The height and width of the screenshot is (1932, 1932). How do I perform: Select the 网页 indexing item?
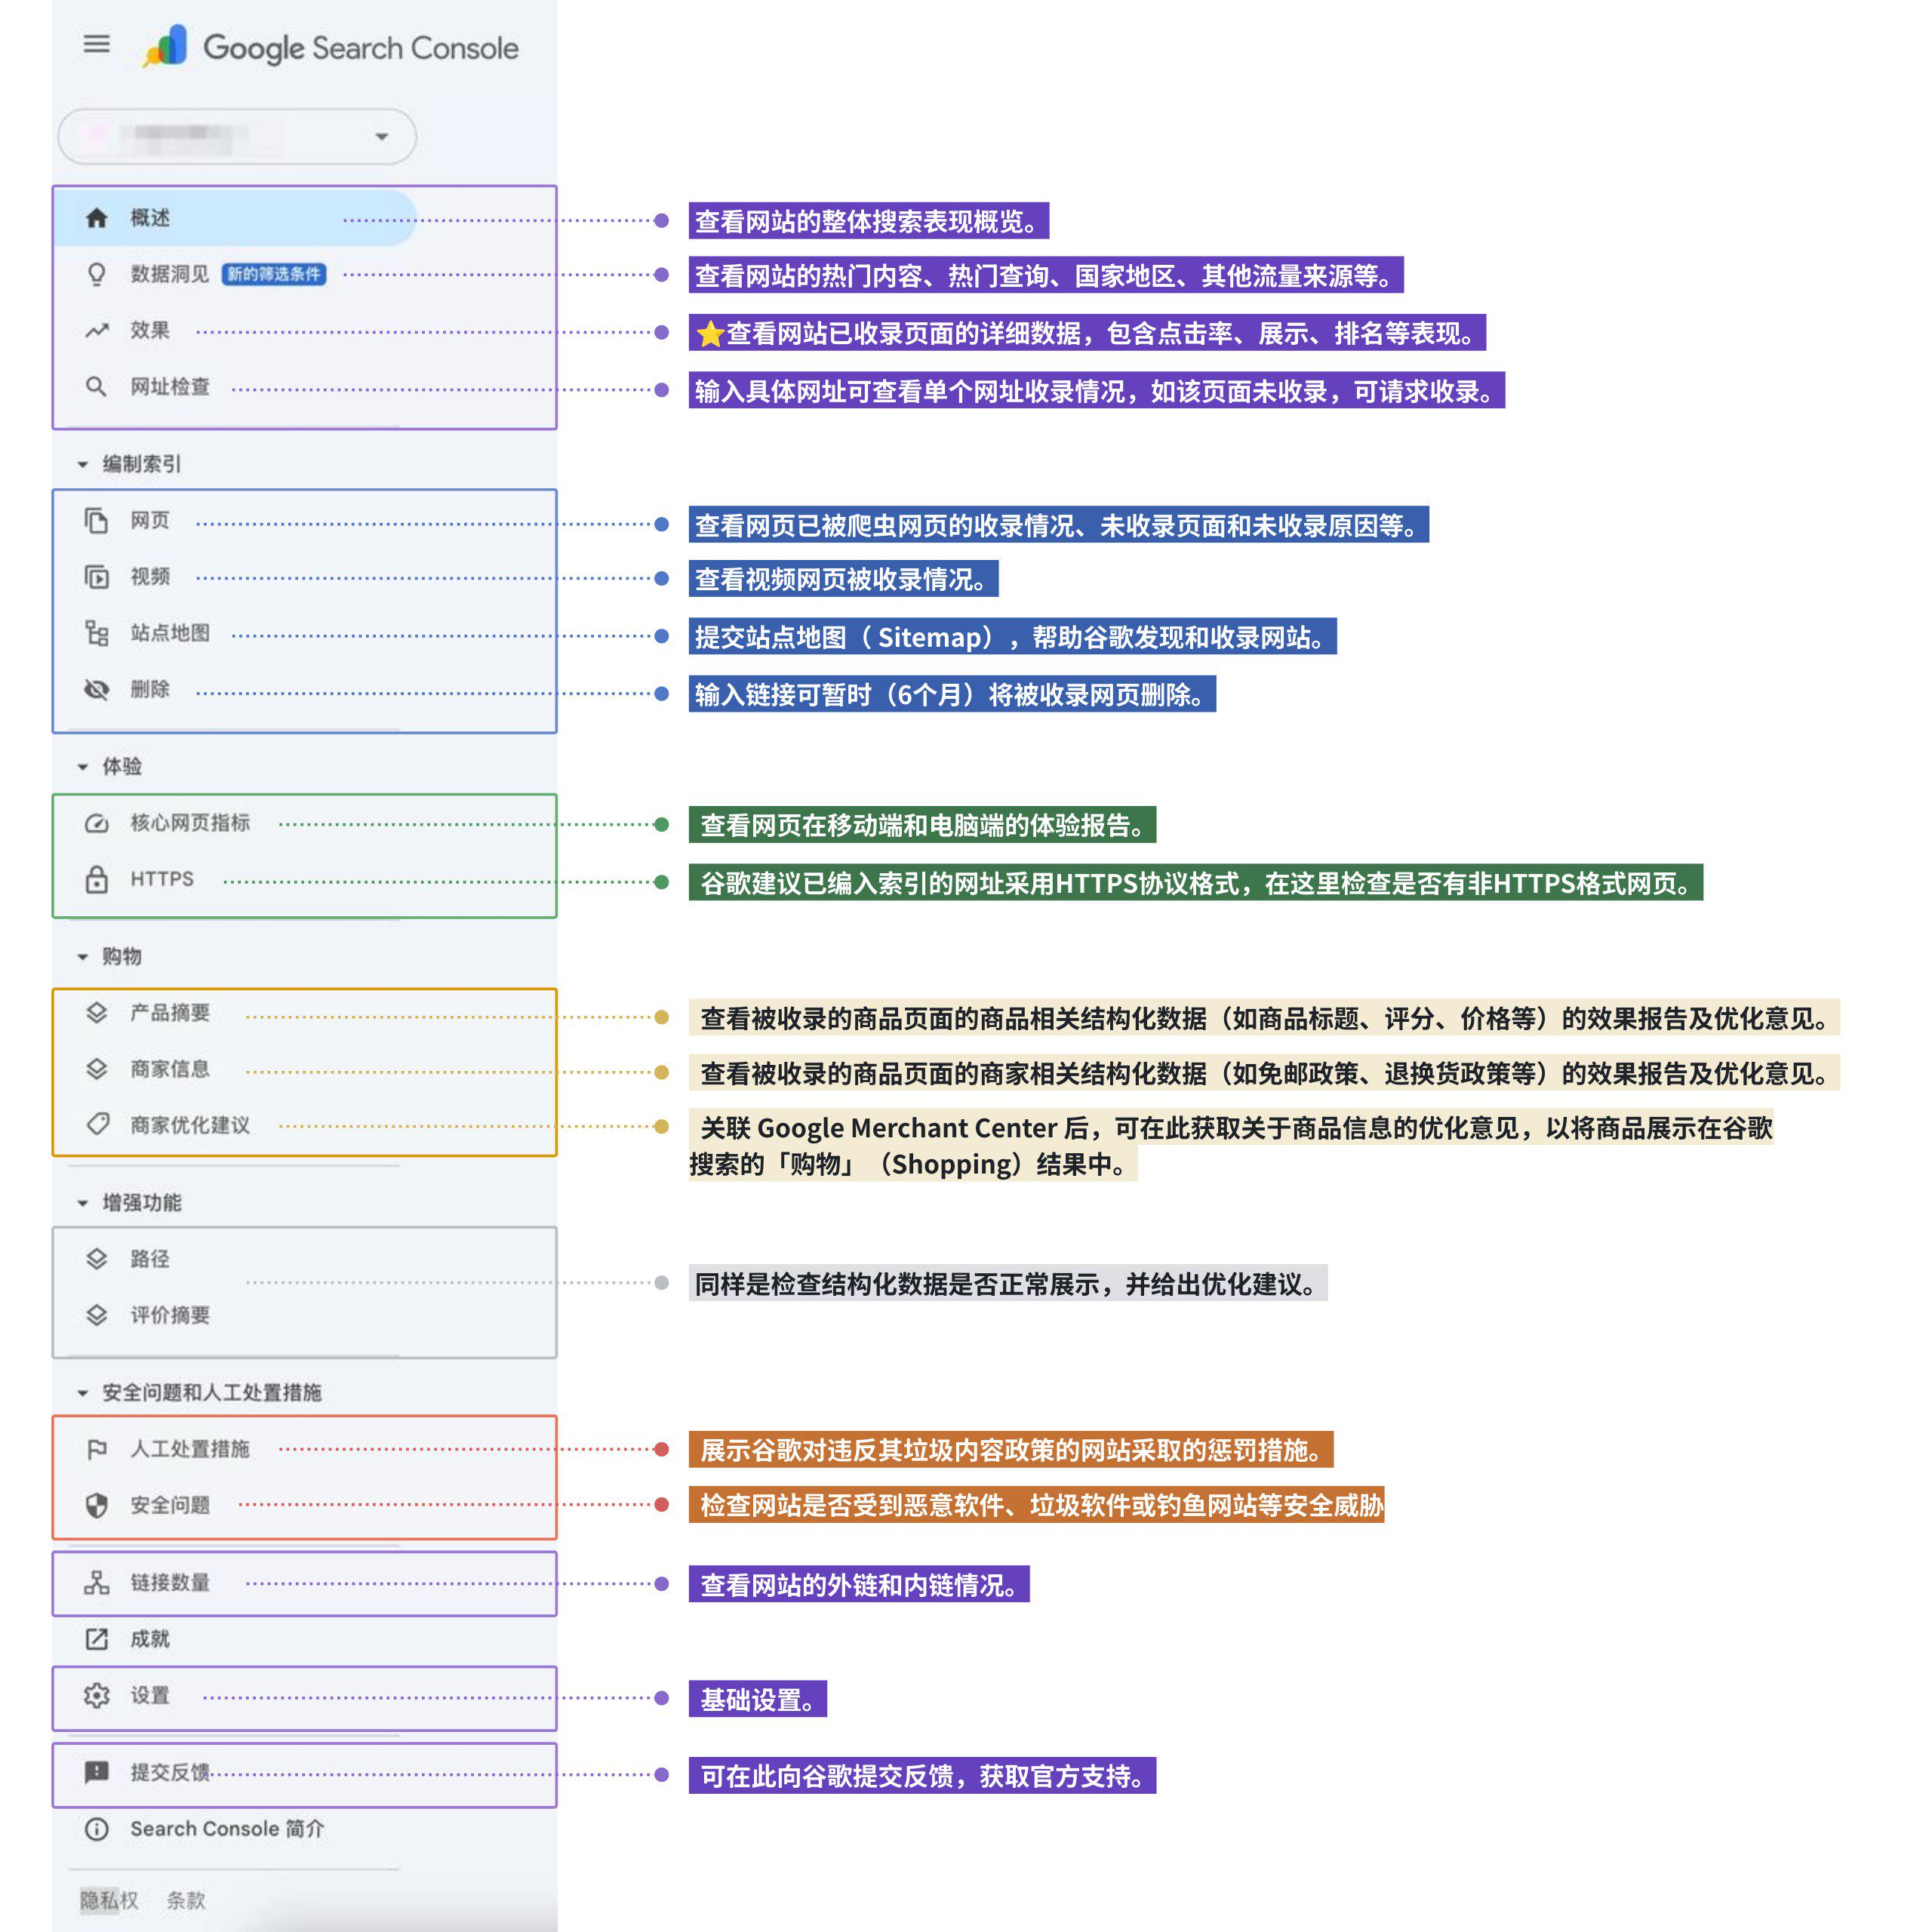pyautogui.click(x=150, y=520)
